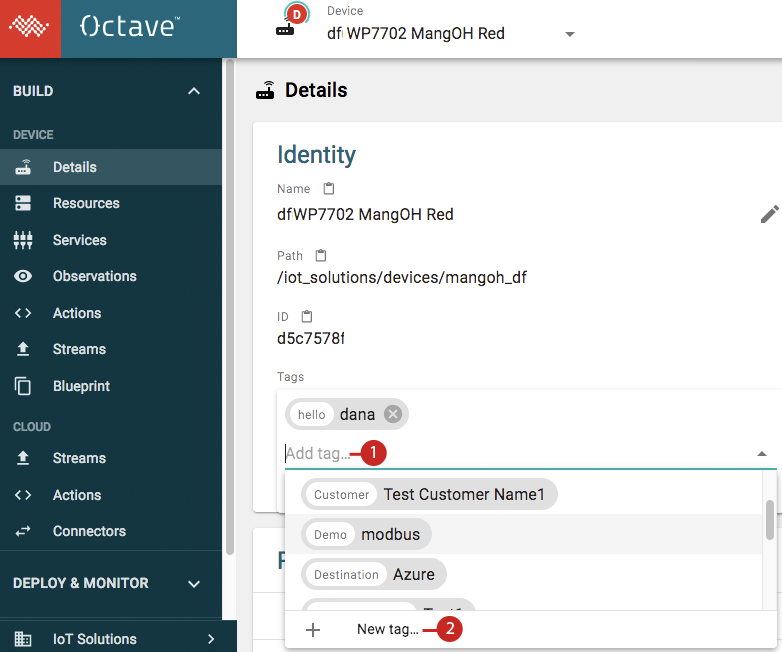
Task: Click the tag list scrollbar
Action: tap(770, 520)
